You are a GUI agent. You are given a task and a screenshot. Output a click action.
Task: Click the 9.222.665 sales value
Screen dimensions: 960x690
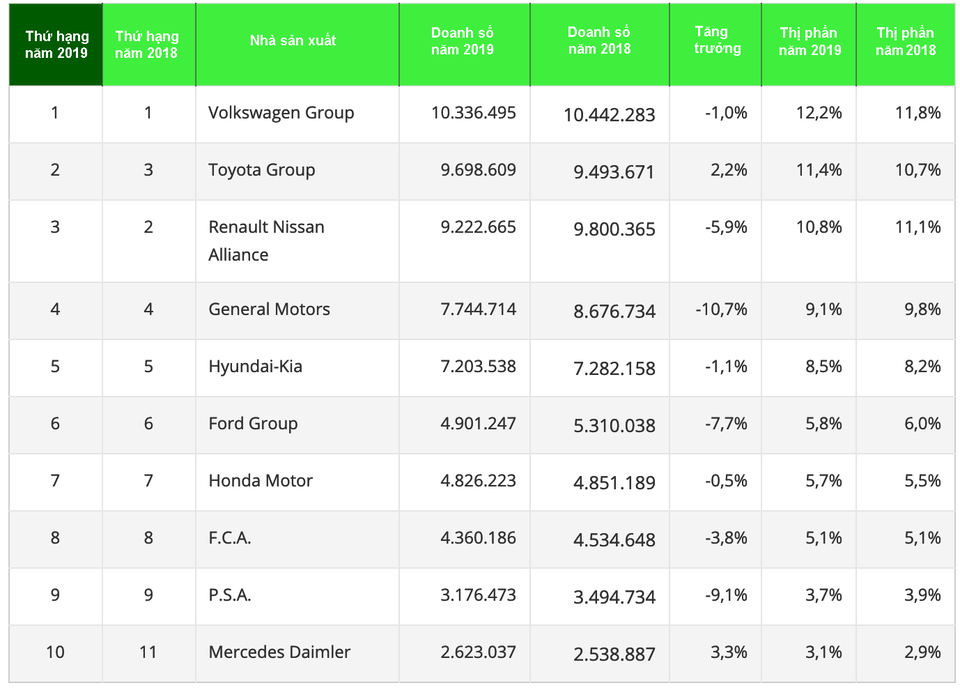pos(478,227)
